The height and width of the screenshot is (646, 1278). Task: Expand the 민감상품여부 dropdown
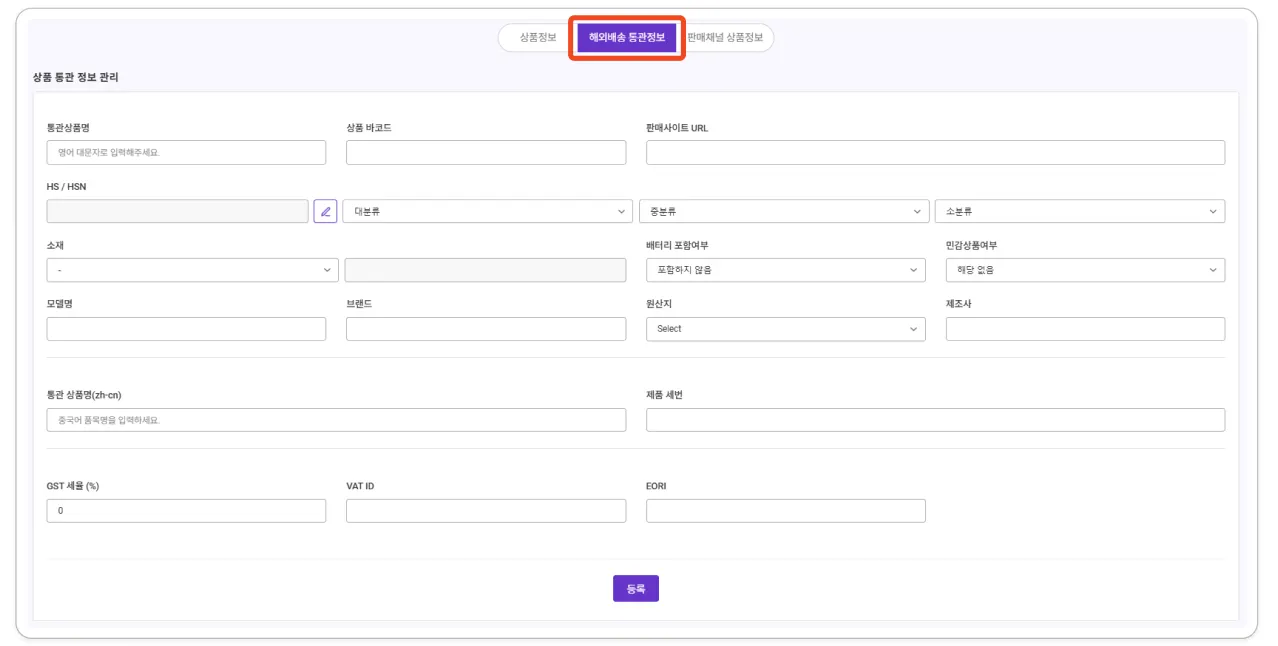(x=1085, y=270)
